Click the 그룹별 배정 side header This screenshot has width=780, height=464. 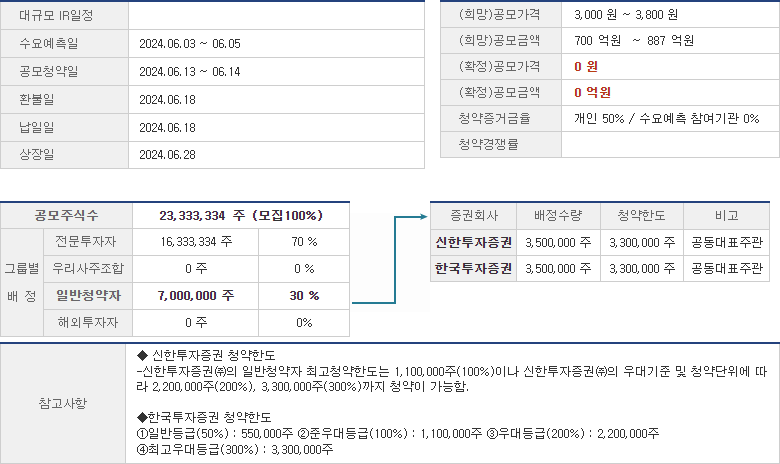point(22,282)
